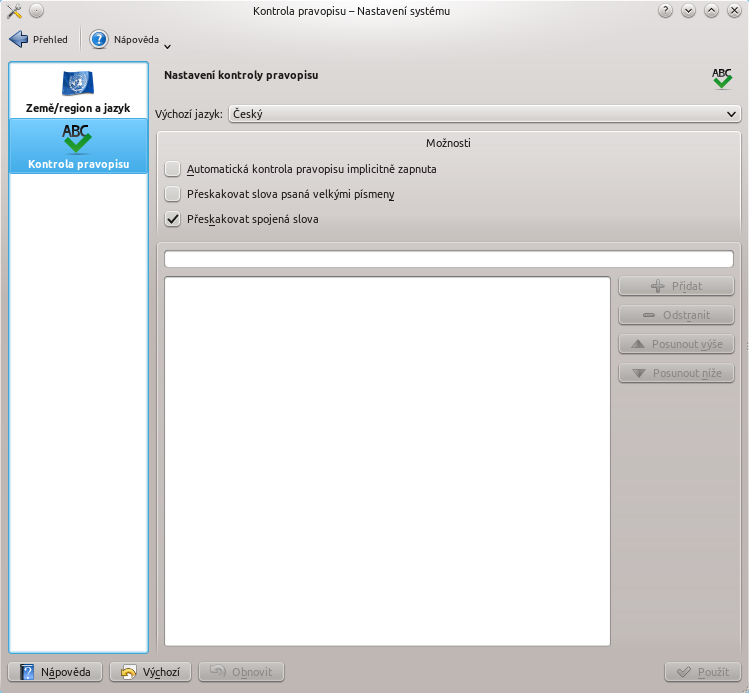This screenshot has width=749, height=693.
Task: Click Posunout výše button
Action: (676, 344)
